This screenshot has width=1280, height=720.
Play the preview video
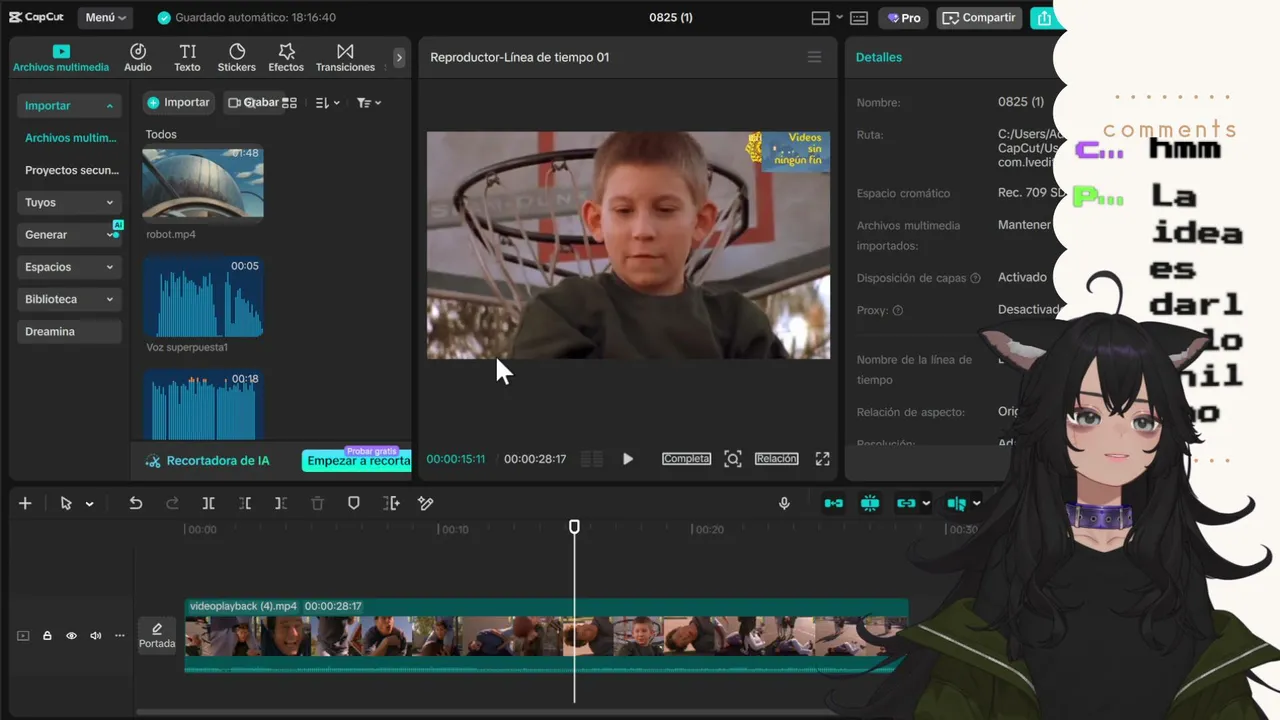[628, 459]
